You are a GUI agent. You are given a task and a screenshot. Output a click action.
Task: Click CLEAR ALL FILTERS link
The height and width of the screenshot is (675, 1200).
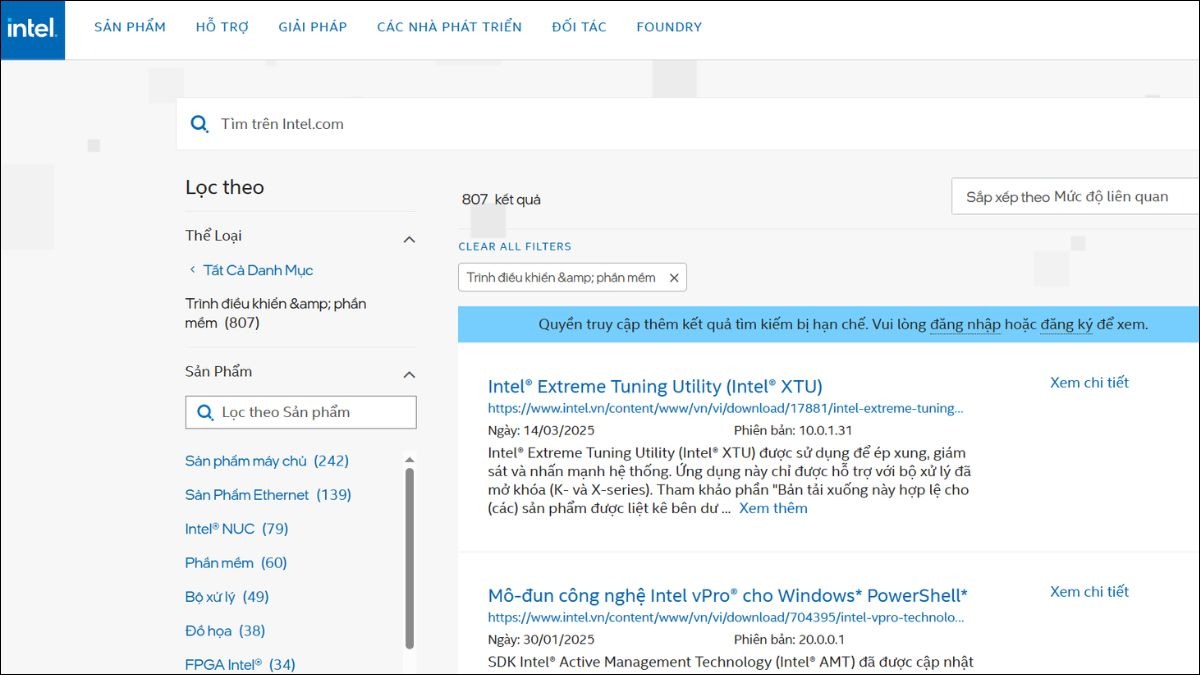pos(515,246)
